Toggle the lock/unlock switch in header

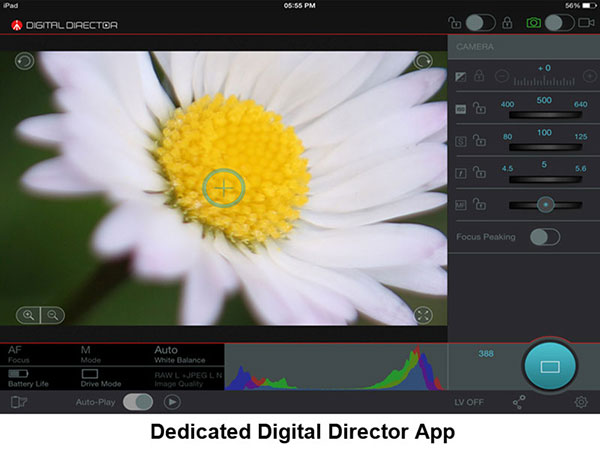[481, 22]
